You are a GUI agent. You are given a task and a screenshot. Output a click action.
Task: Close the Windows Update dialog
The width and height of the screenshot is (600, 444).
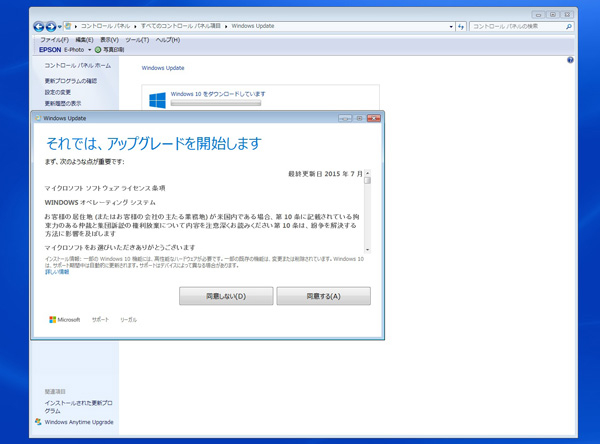pos(373,118)
